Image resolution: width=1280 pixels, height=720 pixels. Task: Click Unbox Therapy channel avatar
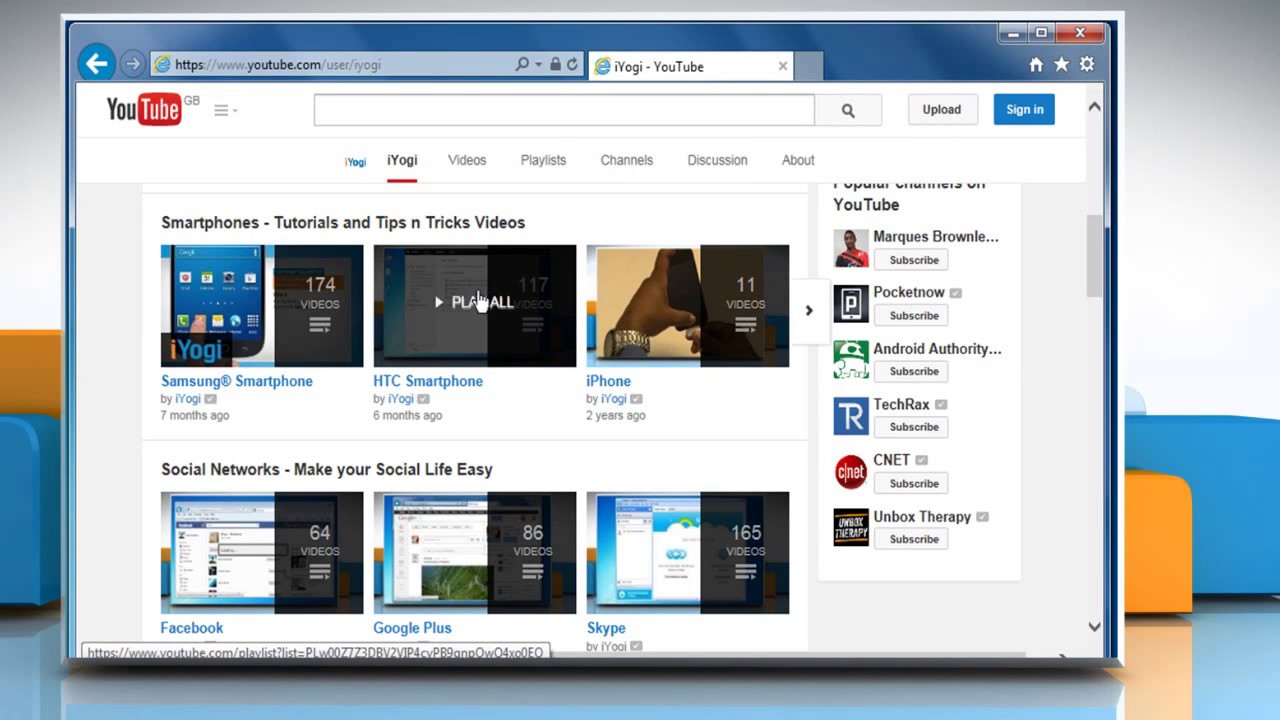click(x=851, y=528)
